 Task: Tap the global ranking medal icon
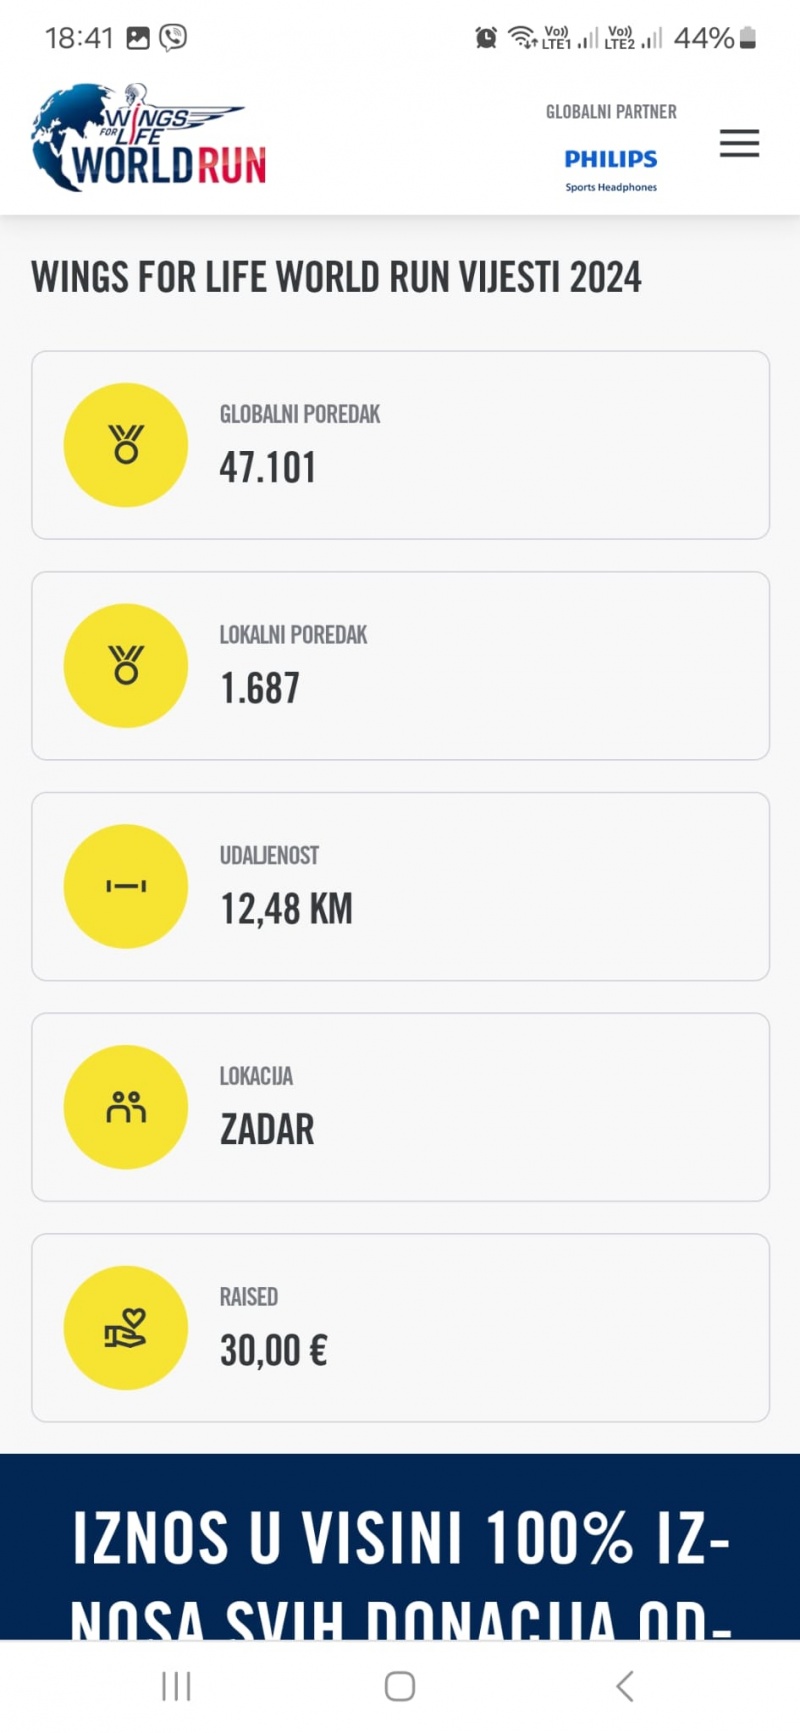pyautogui.click(x=126, y=445)
